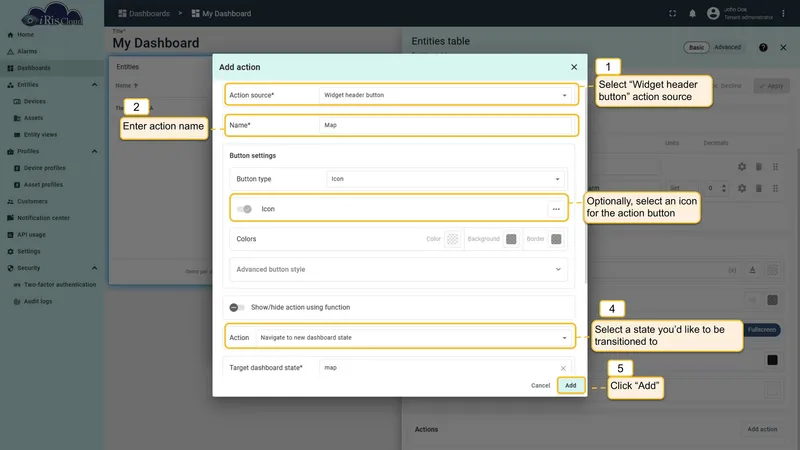Pick the Border color swatch
Screen dimensions: 800x450
coord(556,239)
